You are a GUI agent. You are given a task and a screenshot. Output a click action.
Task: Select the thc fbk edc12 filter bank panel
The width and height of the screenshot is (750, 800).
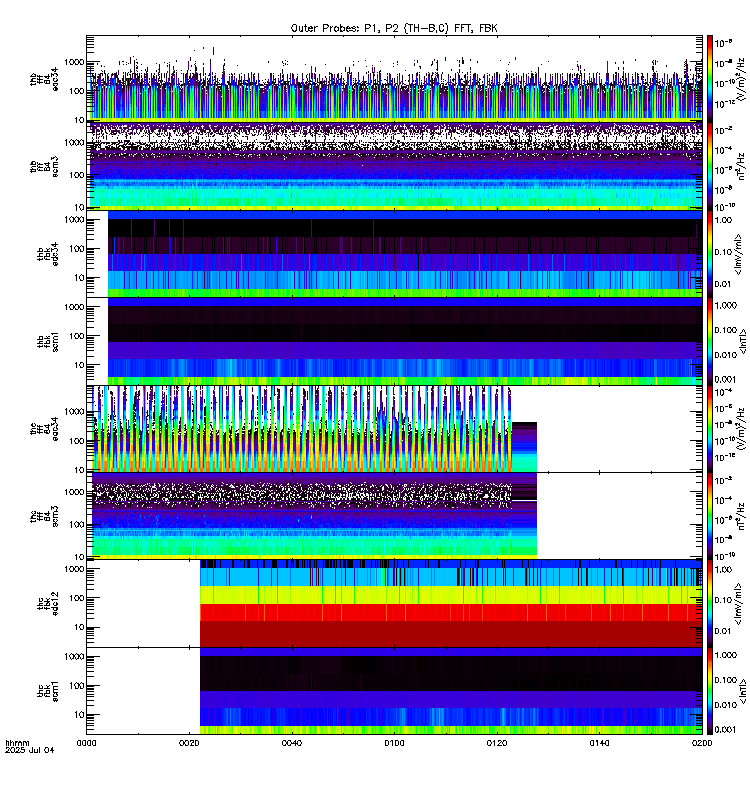394,604
